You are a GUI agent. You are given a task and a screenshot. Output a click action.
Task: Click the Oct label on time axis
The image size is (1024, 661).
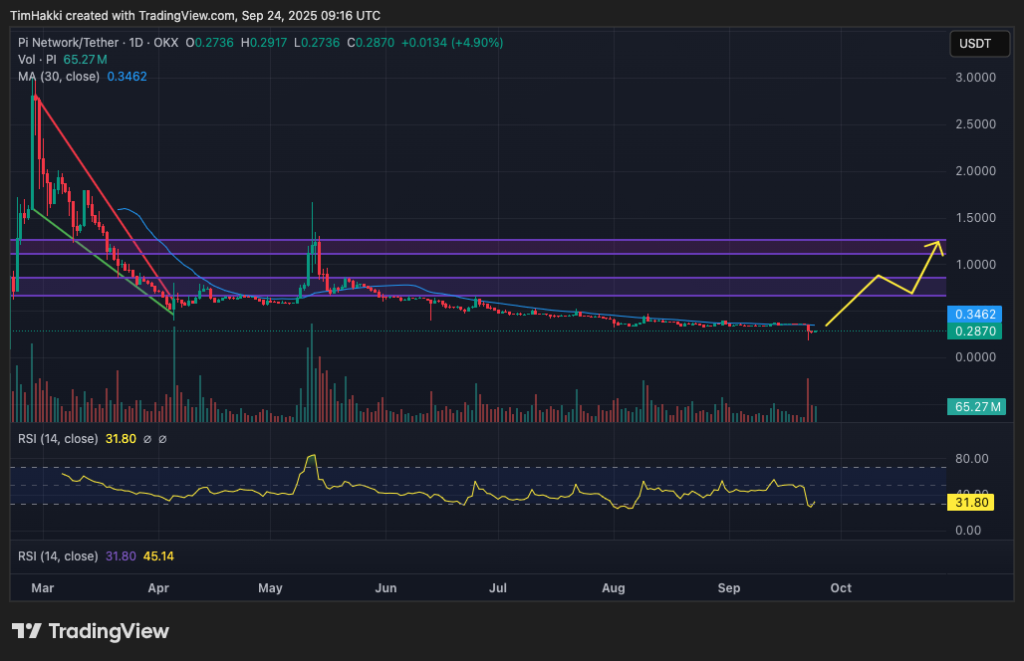pos(841,588)
